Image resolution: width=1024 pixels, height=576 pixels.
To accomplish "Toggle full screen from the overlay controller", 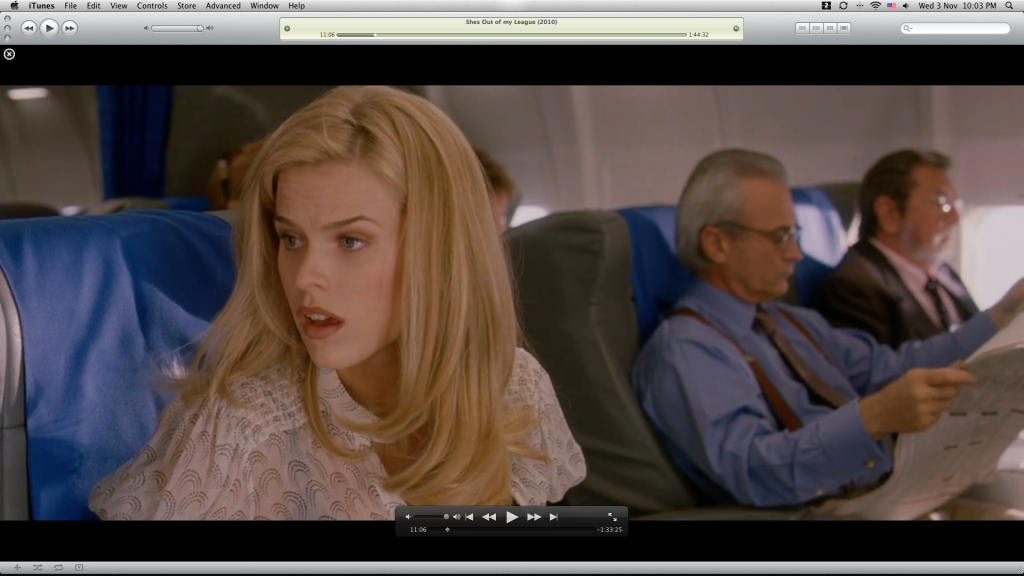I will [612, 517].
